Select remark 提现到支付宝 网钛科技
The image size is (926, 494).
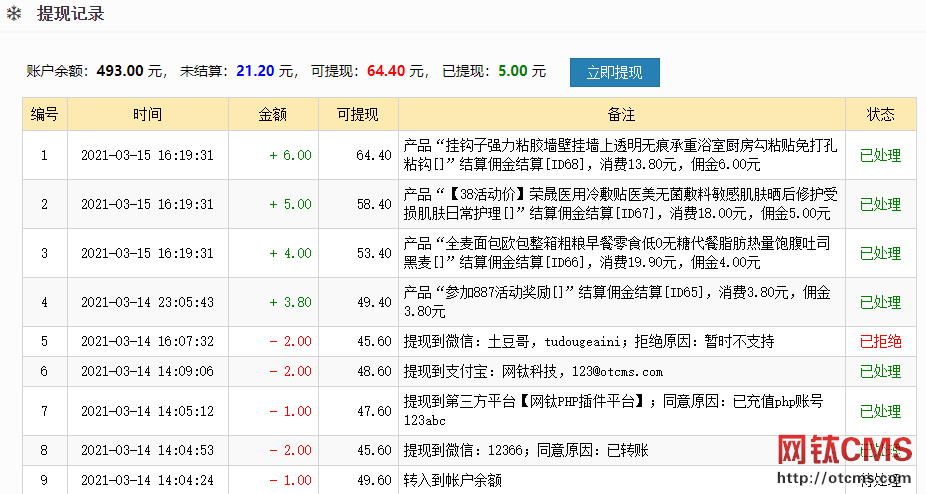(x=533, y=371)
